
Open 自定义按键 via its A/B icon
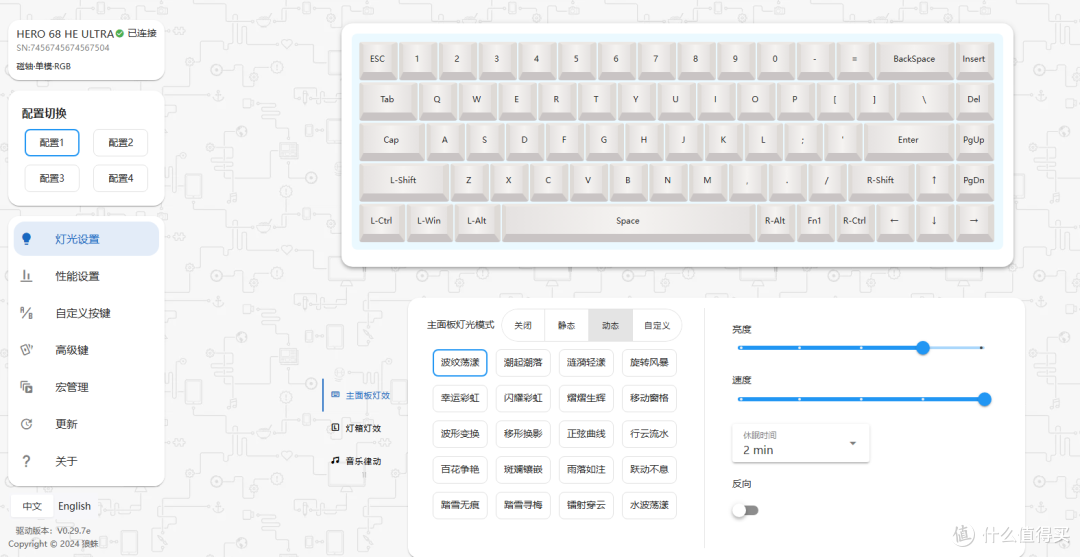(x=26, y=313)
